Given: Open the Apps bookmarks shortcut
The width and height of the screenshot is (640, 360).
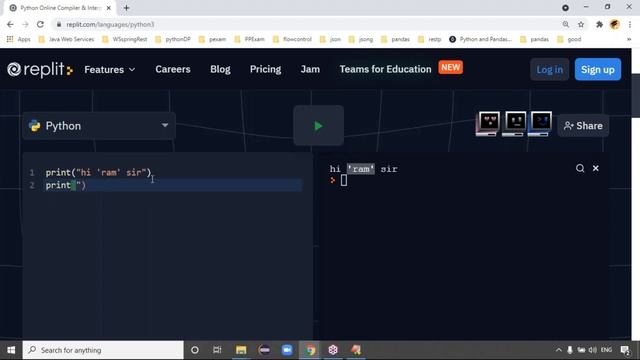Looking at the screenshot, I should (19, 39).
